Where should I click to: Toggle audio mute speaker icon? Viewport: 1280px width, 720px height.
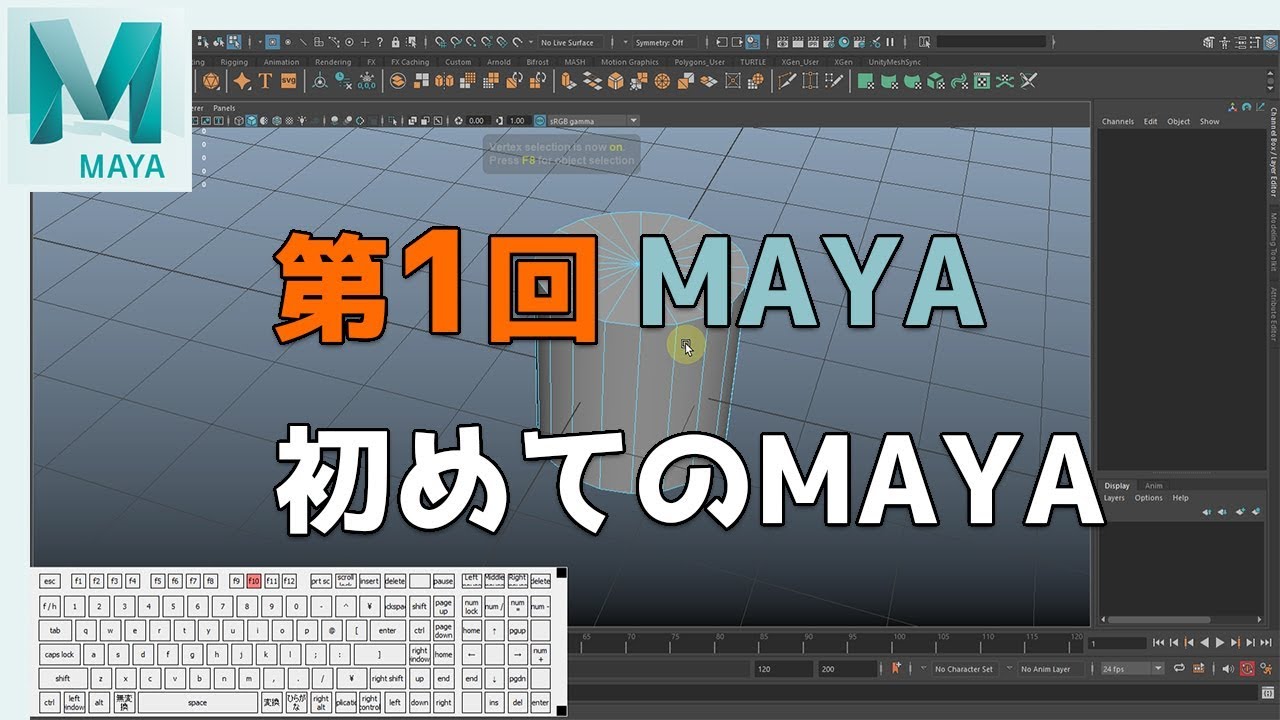pos(1227,668)
